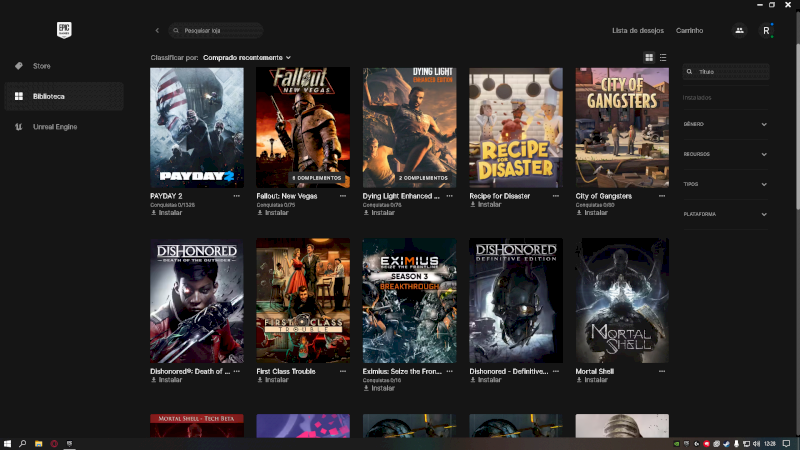Open Fallout: New Vegas options ellipsis
Viewport: 800px width, 450px height.
click(x=343, y=196)
